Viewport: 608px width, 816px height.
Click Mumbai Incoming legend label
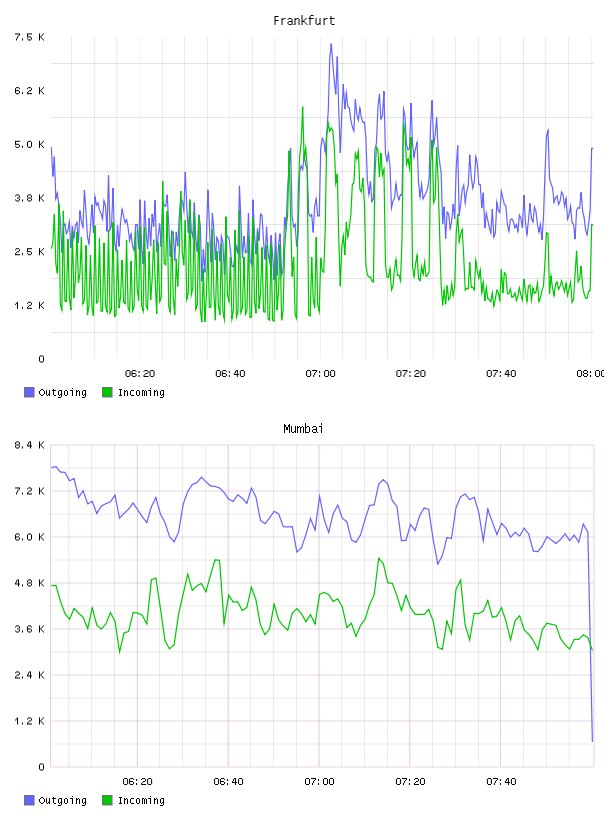tap(141, 801)
